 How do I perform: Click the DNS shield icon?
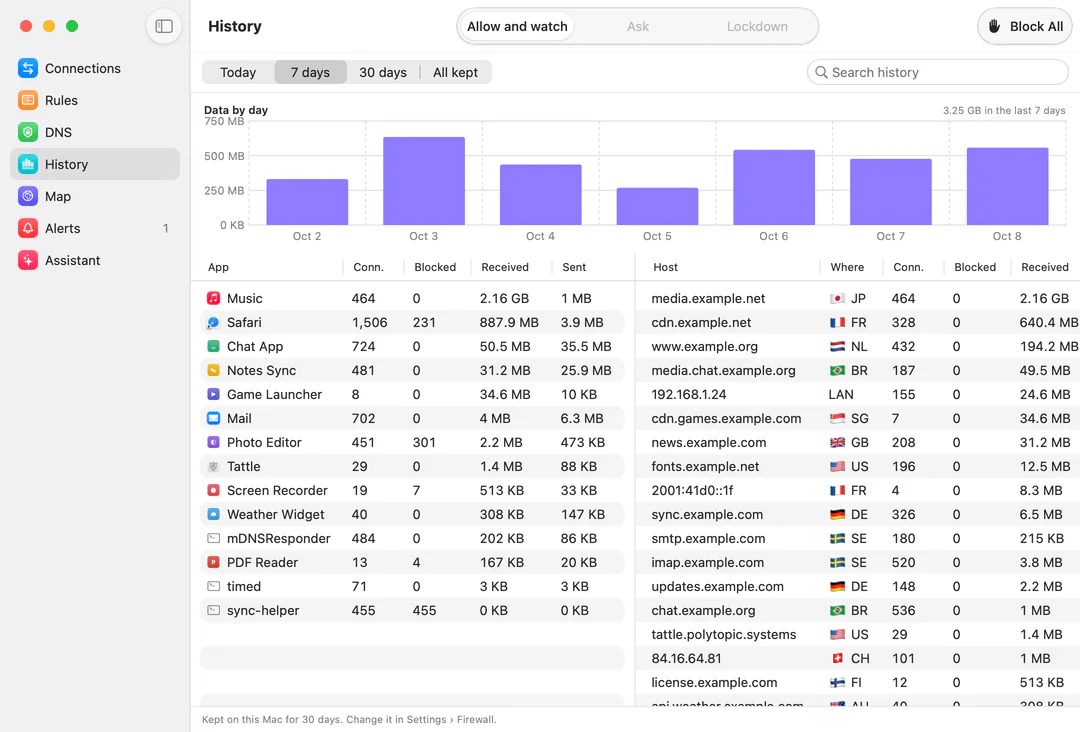coord(28,132)
